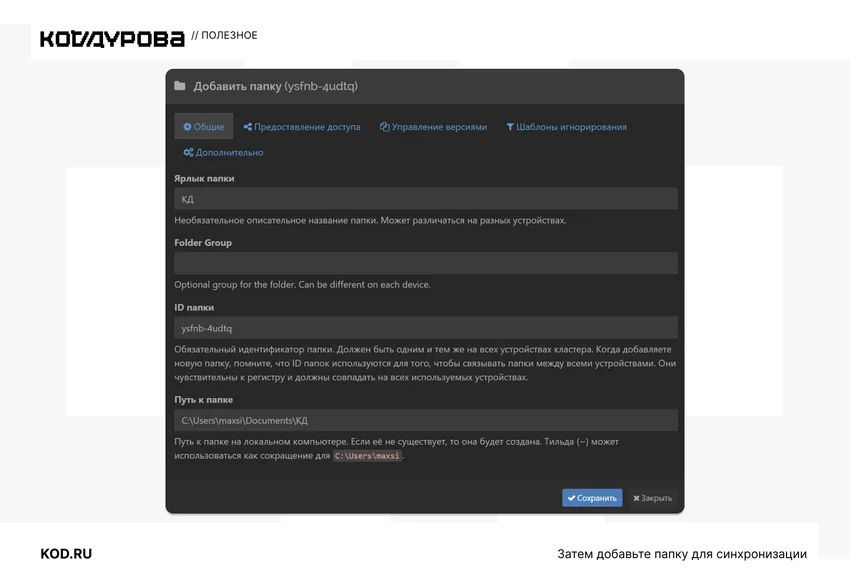850x582 pixels.
Task: Open the Общие tab
Action: point(204,126)
